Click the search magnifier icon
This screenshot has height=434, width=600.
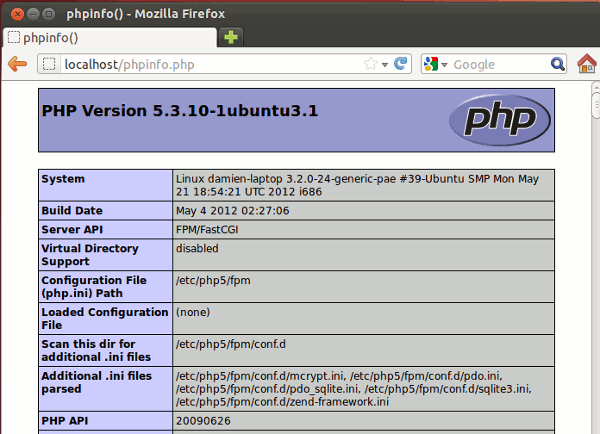pyautogui.click(x=558, y=64)
